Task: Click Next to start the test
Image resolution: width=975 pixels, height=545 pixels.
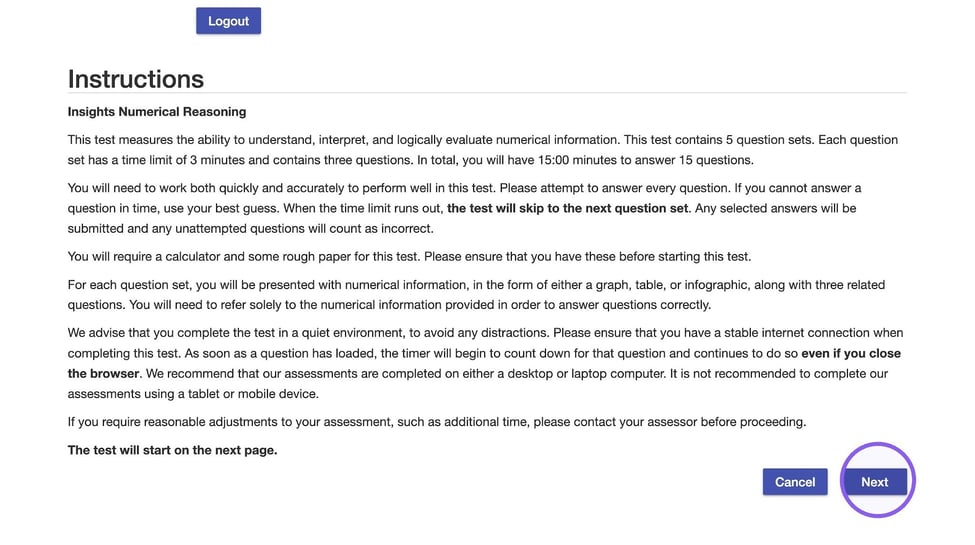Action: coord(874,482)
